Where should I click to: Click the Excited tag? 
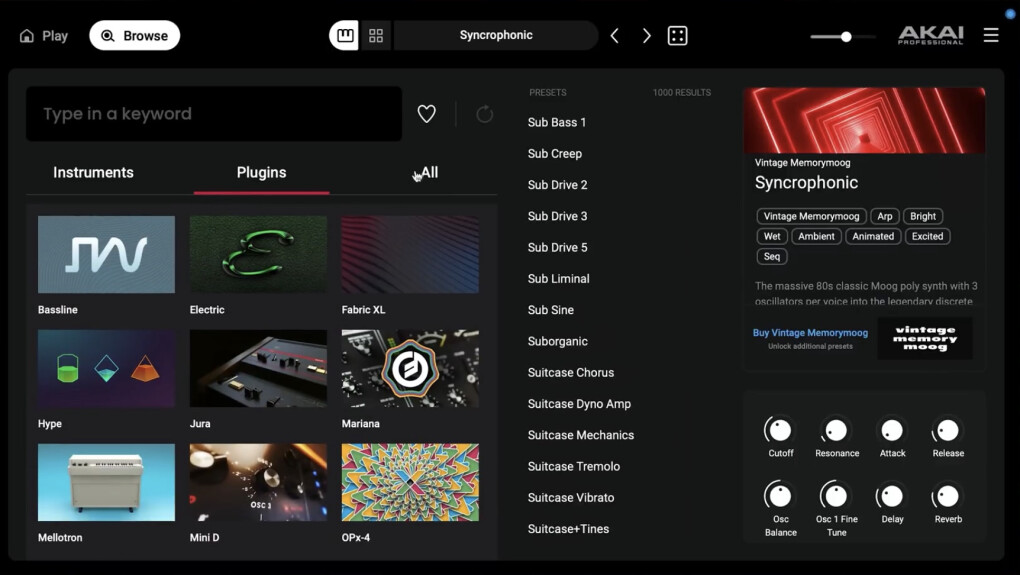[927, 236]
